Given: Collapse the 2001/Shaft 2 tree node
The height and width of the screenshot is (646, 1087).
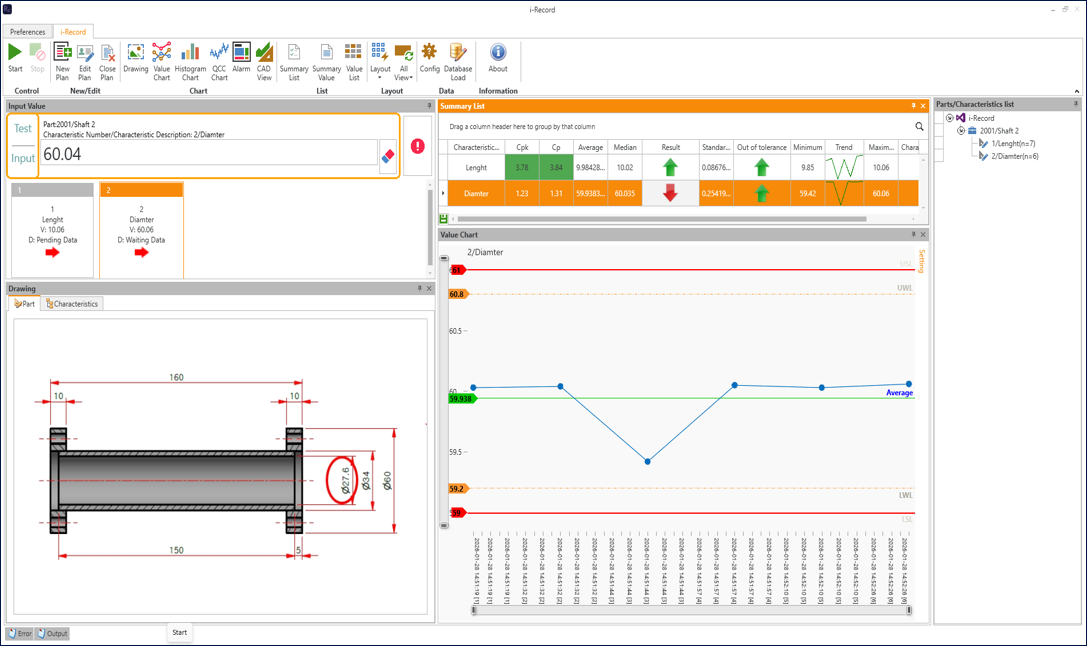Looking at the screenshot, I should pos(961,130).
